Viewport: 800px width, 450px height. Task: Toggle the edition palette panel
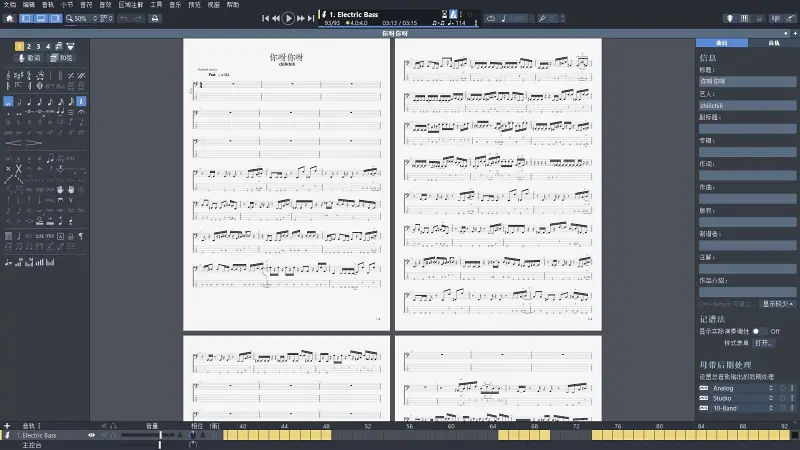point(26,18)
